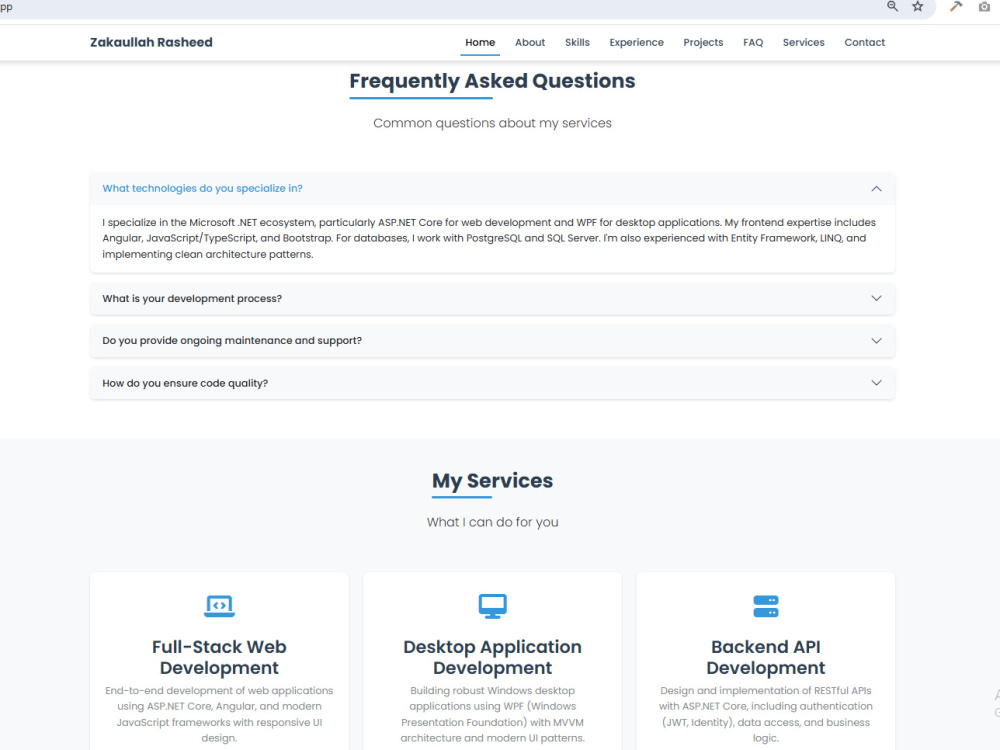The width and height of the screenshot is (1000, 750).
Task: Click the Backend API Development server icon
Action: [765, 606]
